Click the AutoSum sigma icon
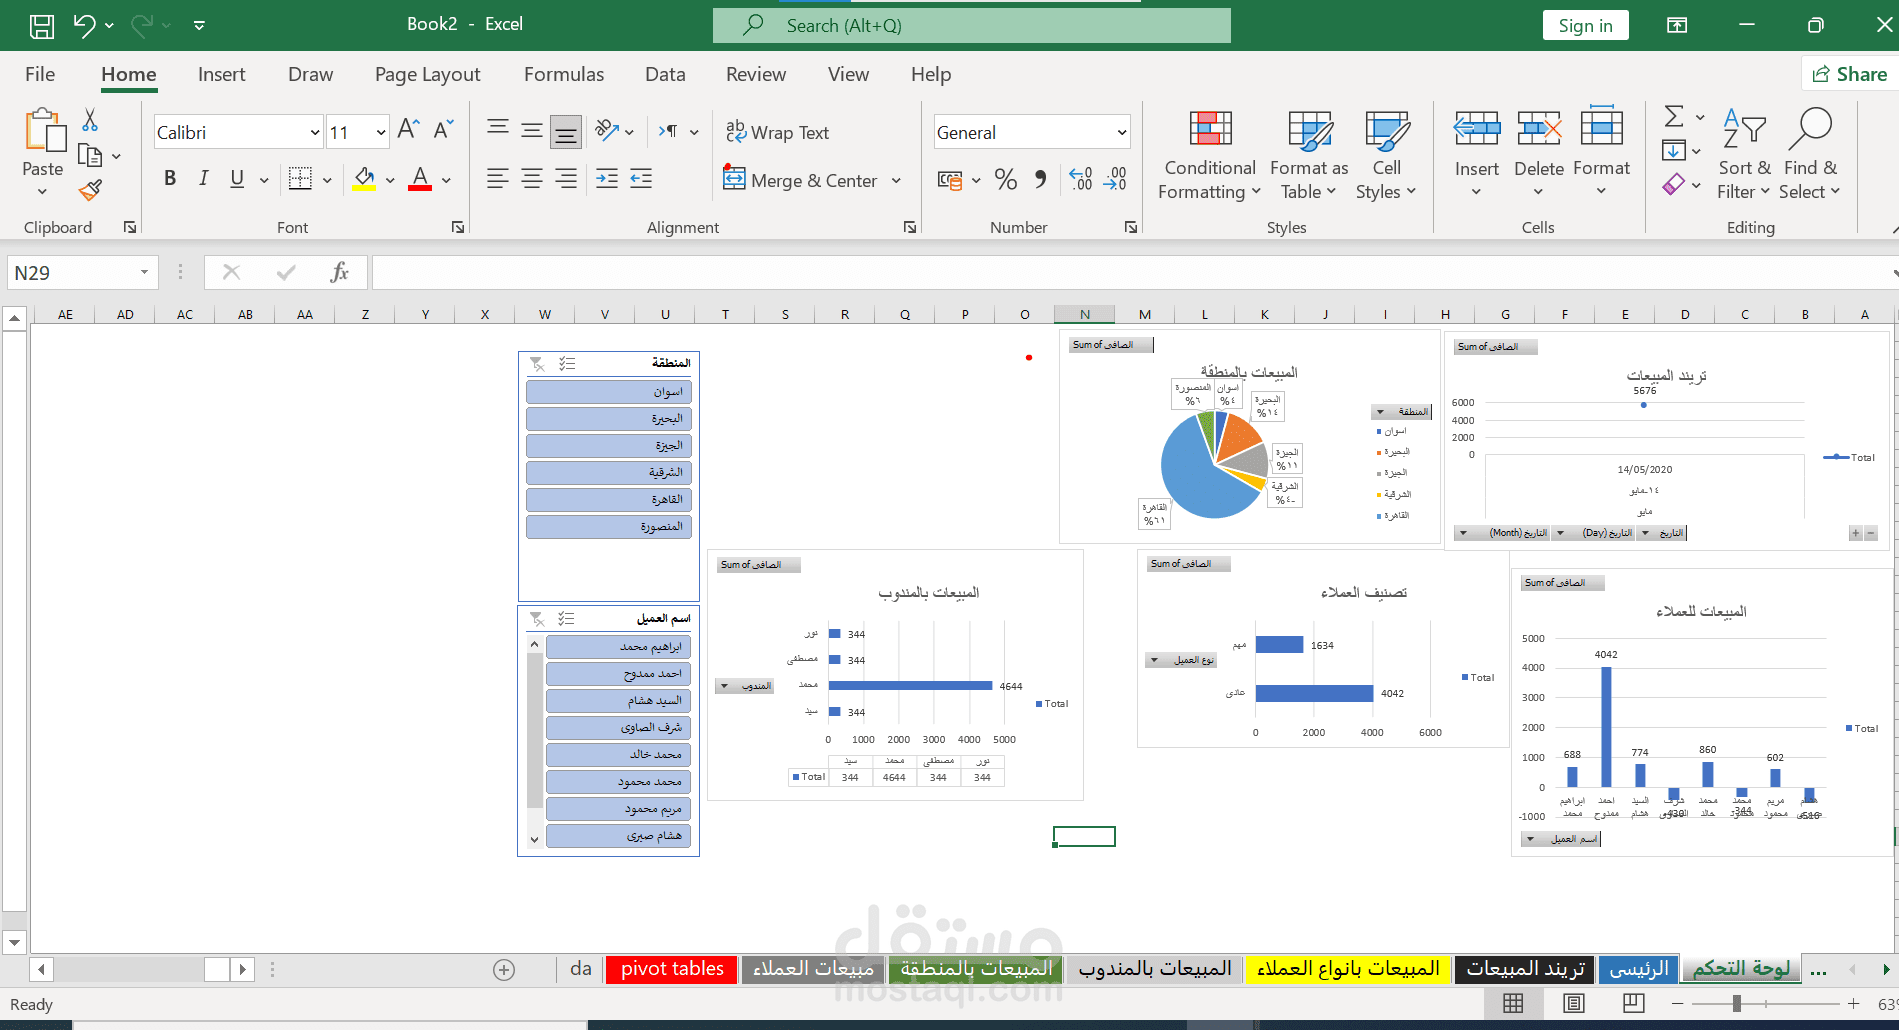Image resolution: width=1899 pixels, height=1030 pixels. tap(1674, 117)
